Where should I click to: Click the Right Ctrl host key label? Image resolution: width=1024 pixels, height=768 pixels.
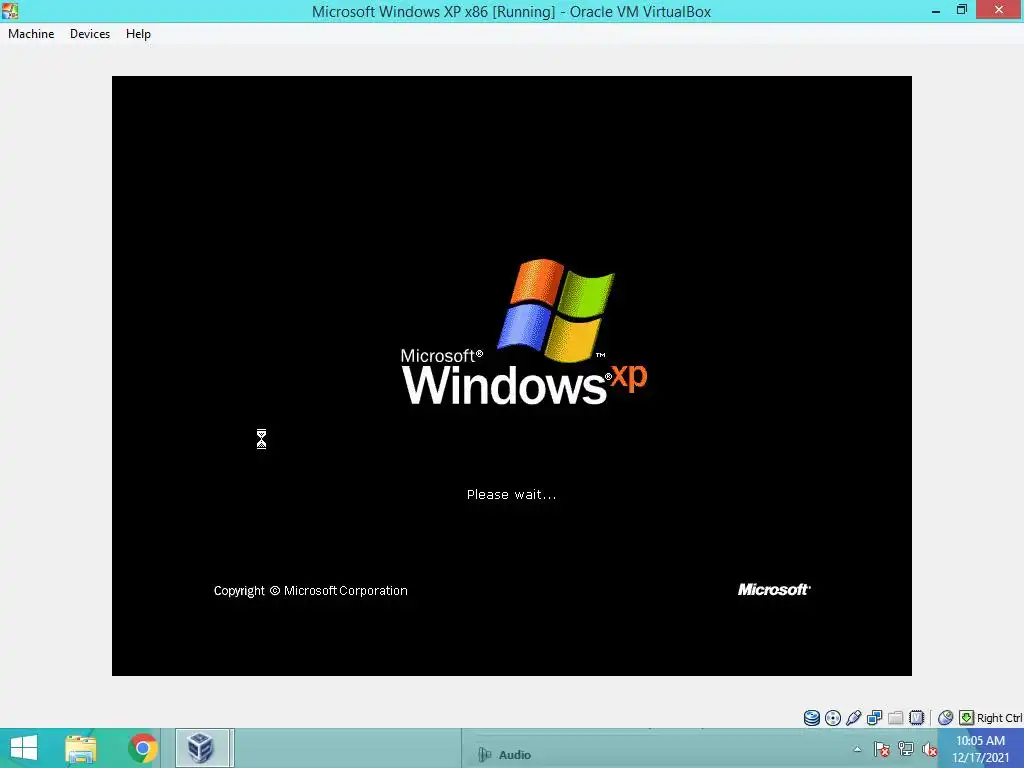coord(999,718)
